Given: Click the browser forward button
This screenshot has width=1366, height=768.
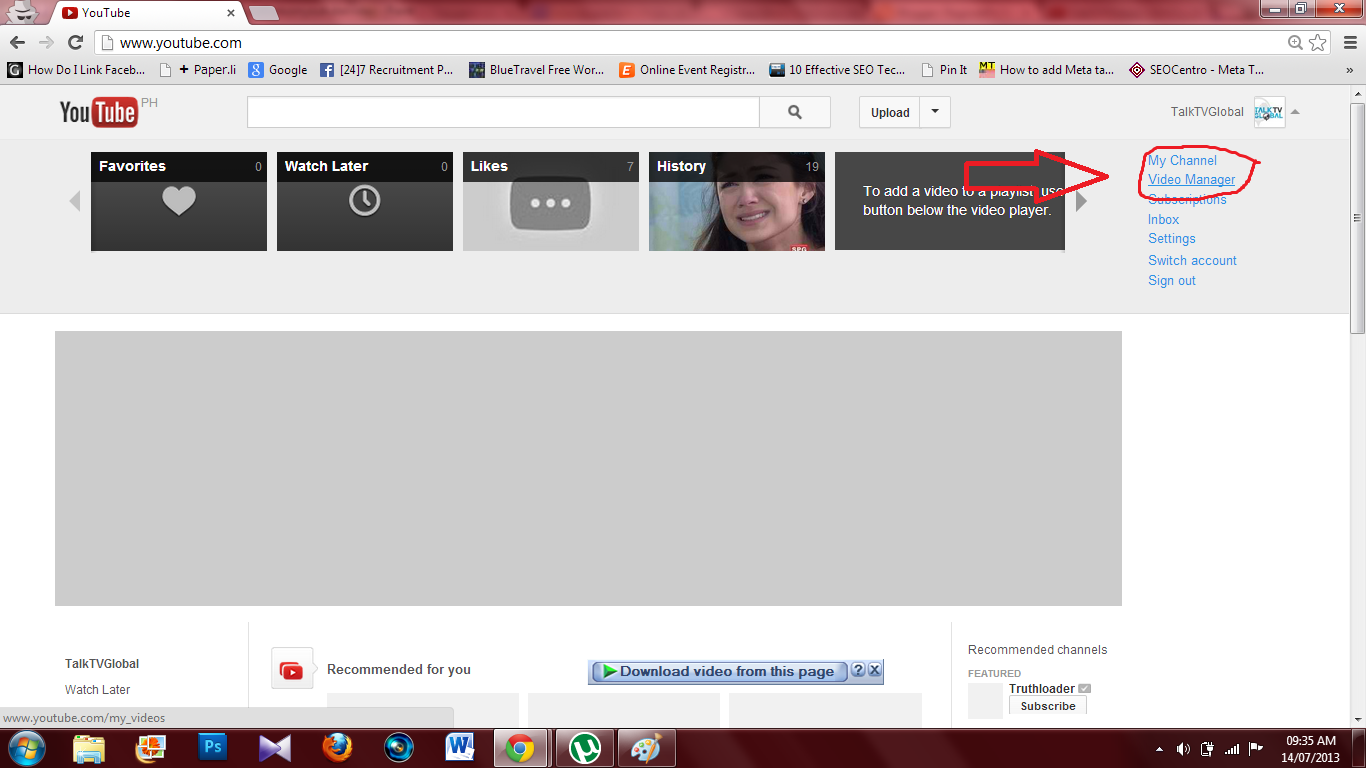Looking at the screenshot, I should (46, 42).
